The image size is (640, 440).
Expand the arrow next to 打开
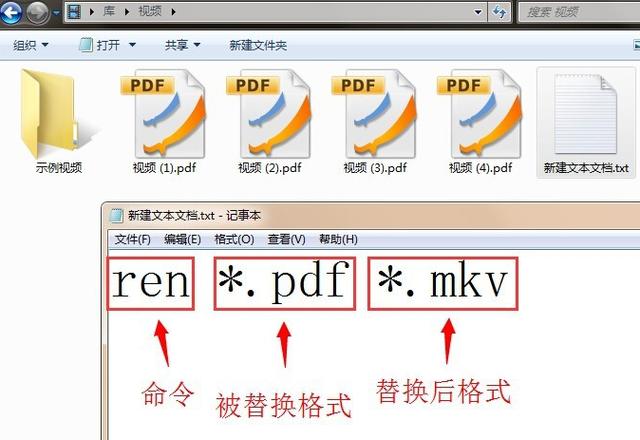tap(132, 45)
